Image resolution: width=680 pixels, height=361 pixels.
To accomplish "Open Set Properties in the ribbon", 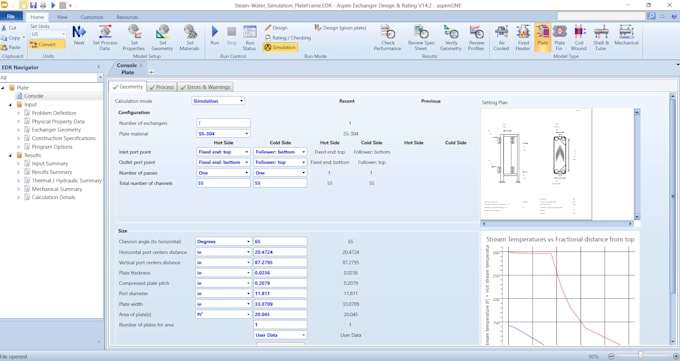I will coord(134,37).
